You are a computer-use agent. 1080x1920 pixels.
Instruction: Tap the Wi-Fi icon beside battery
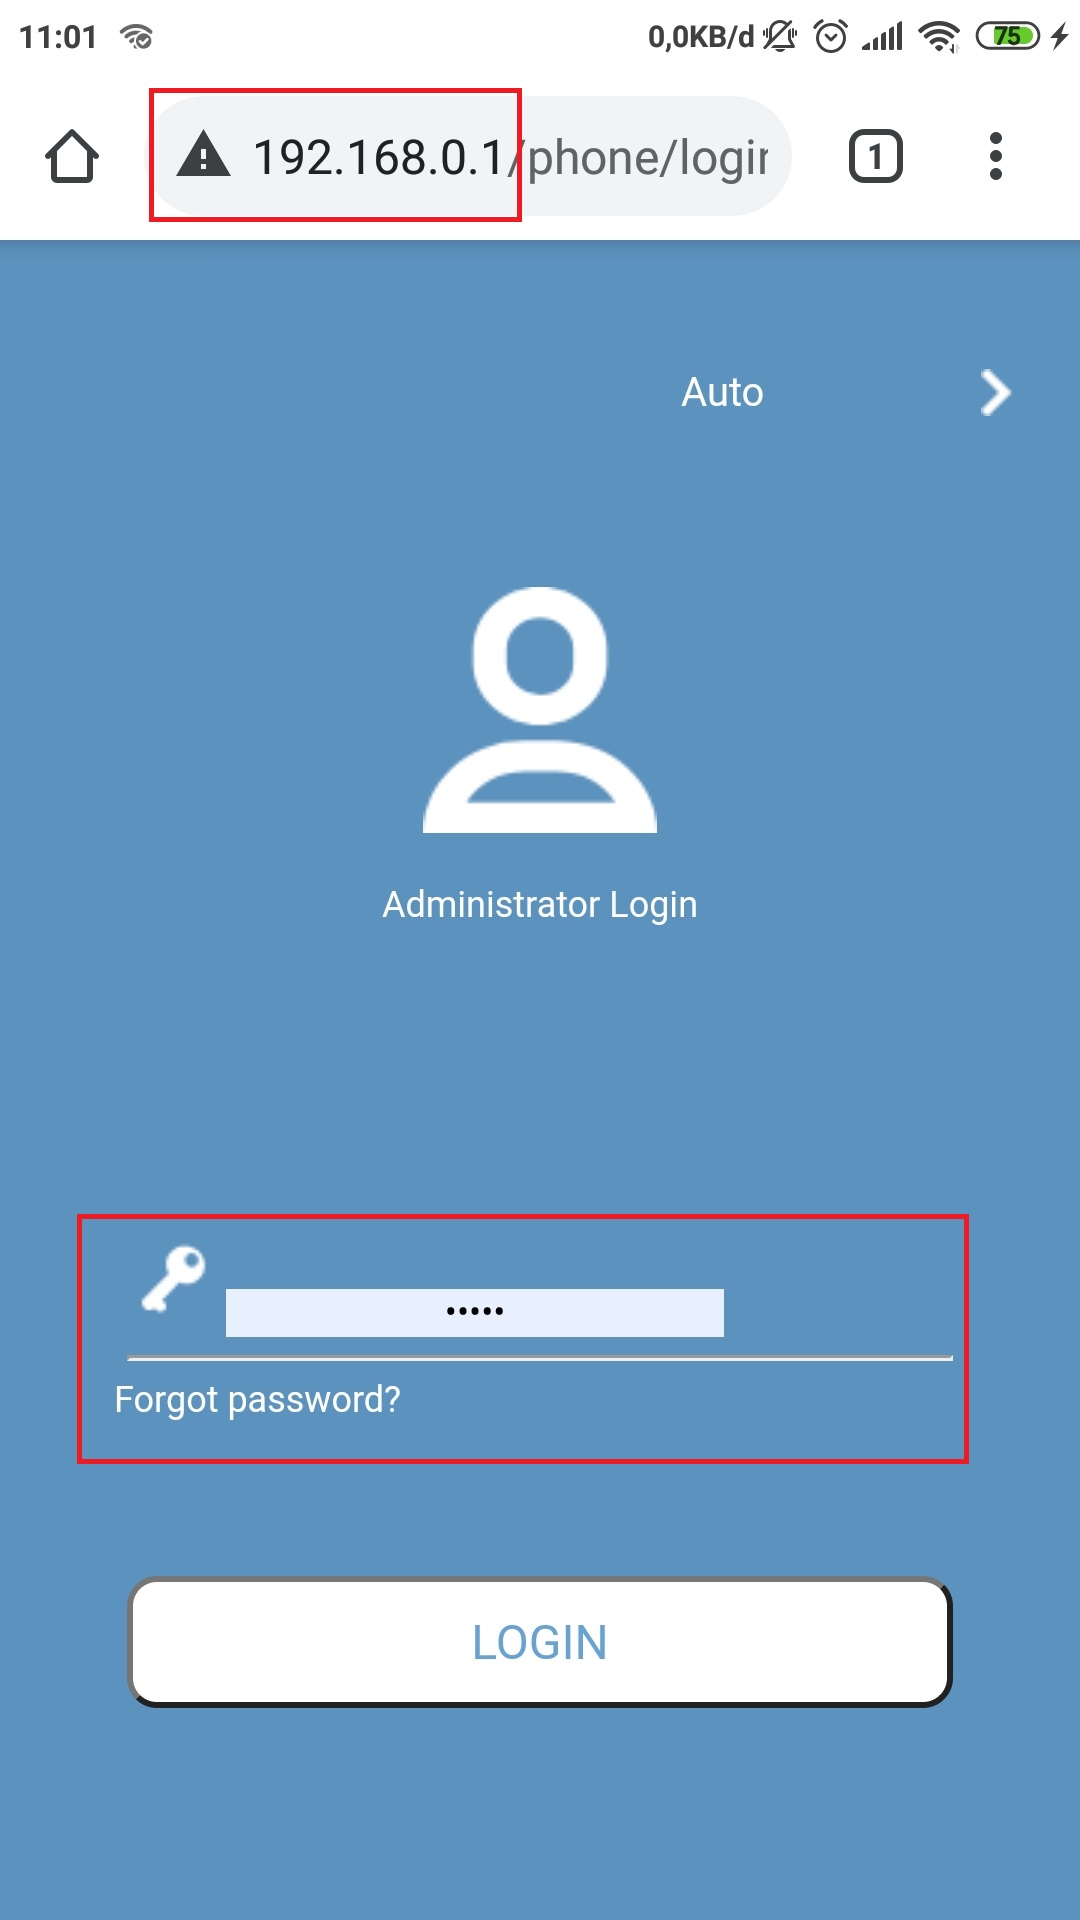[939, 37]
